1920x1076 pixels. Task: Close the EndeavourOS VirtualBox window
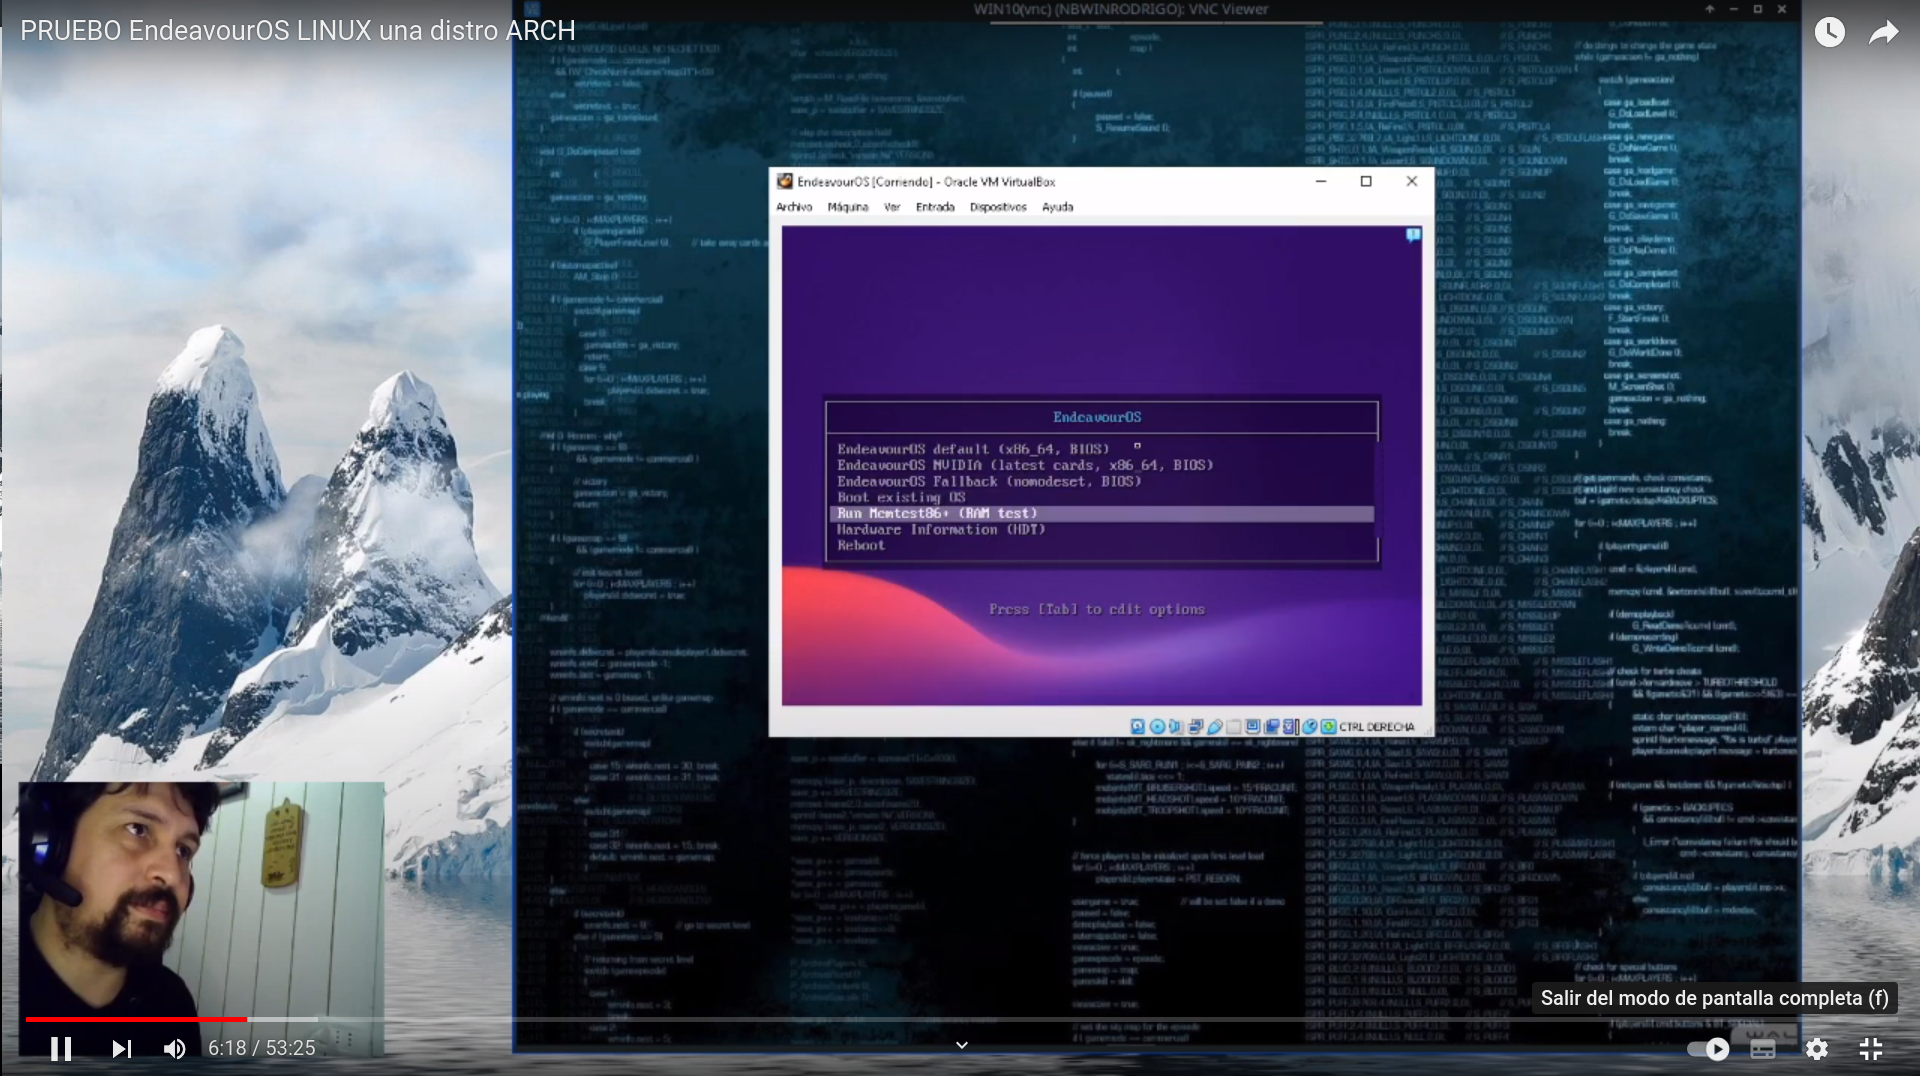coord(1412,181)
